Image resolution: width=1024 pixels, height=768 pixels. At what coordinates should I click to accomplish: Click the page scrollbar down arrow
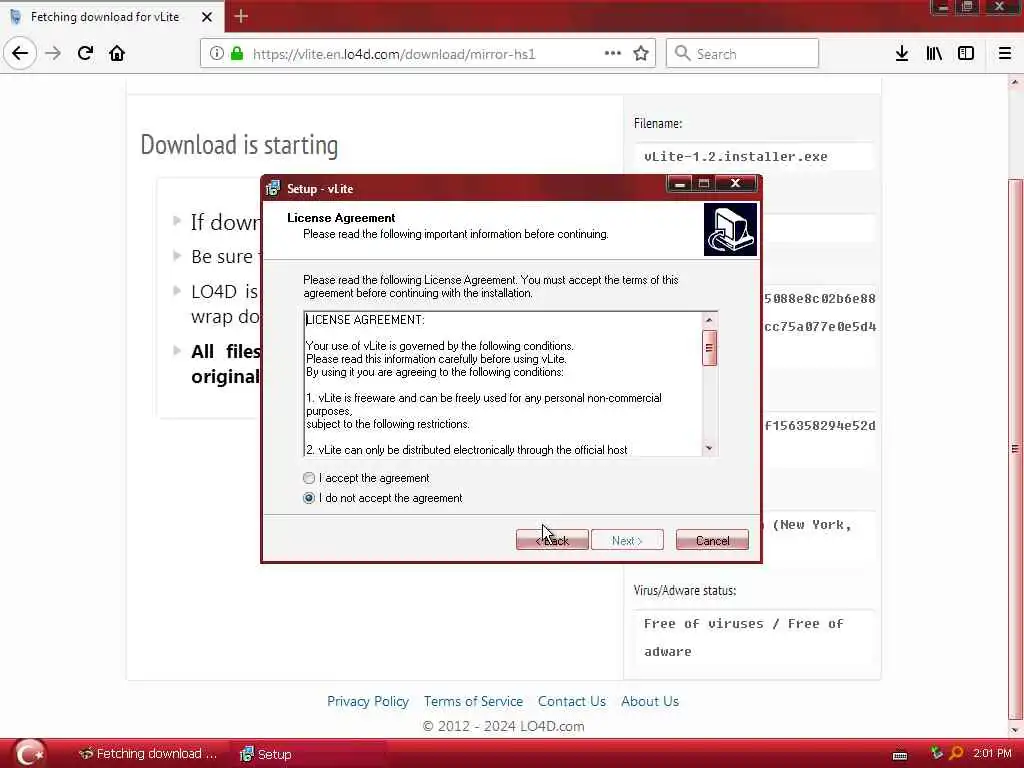coord(1015,730)
